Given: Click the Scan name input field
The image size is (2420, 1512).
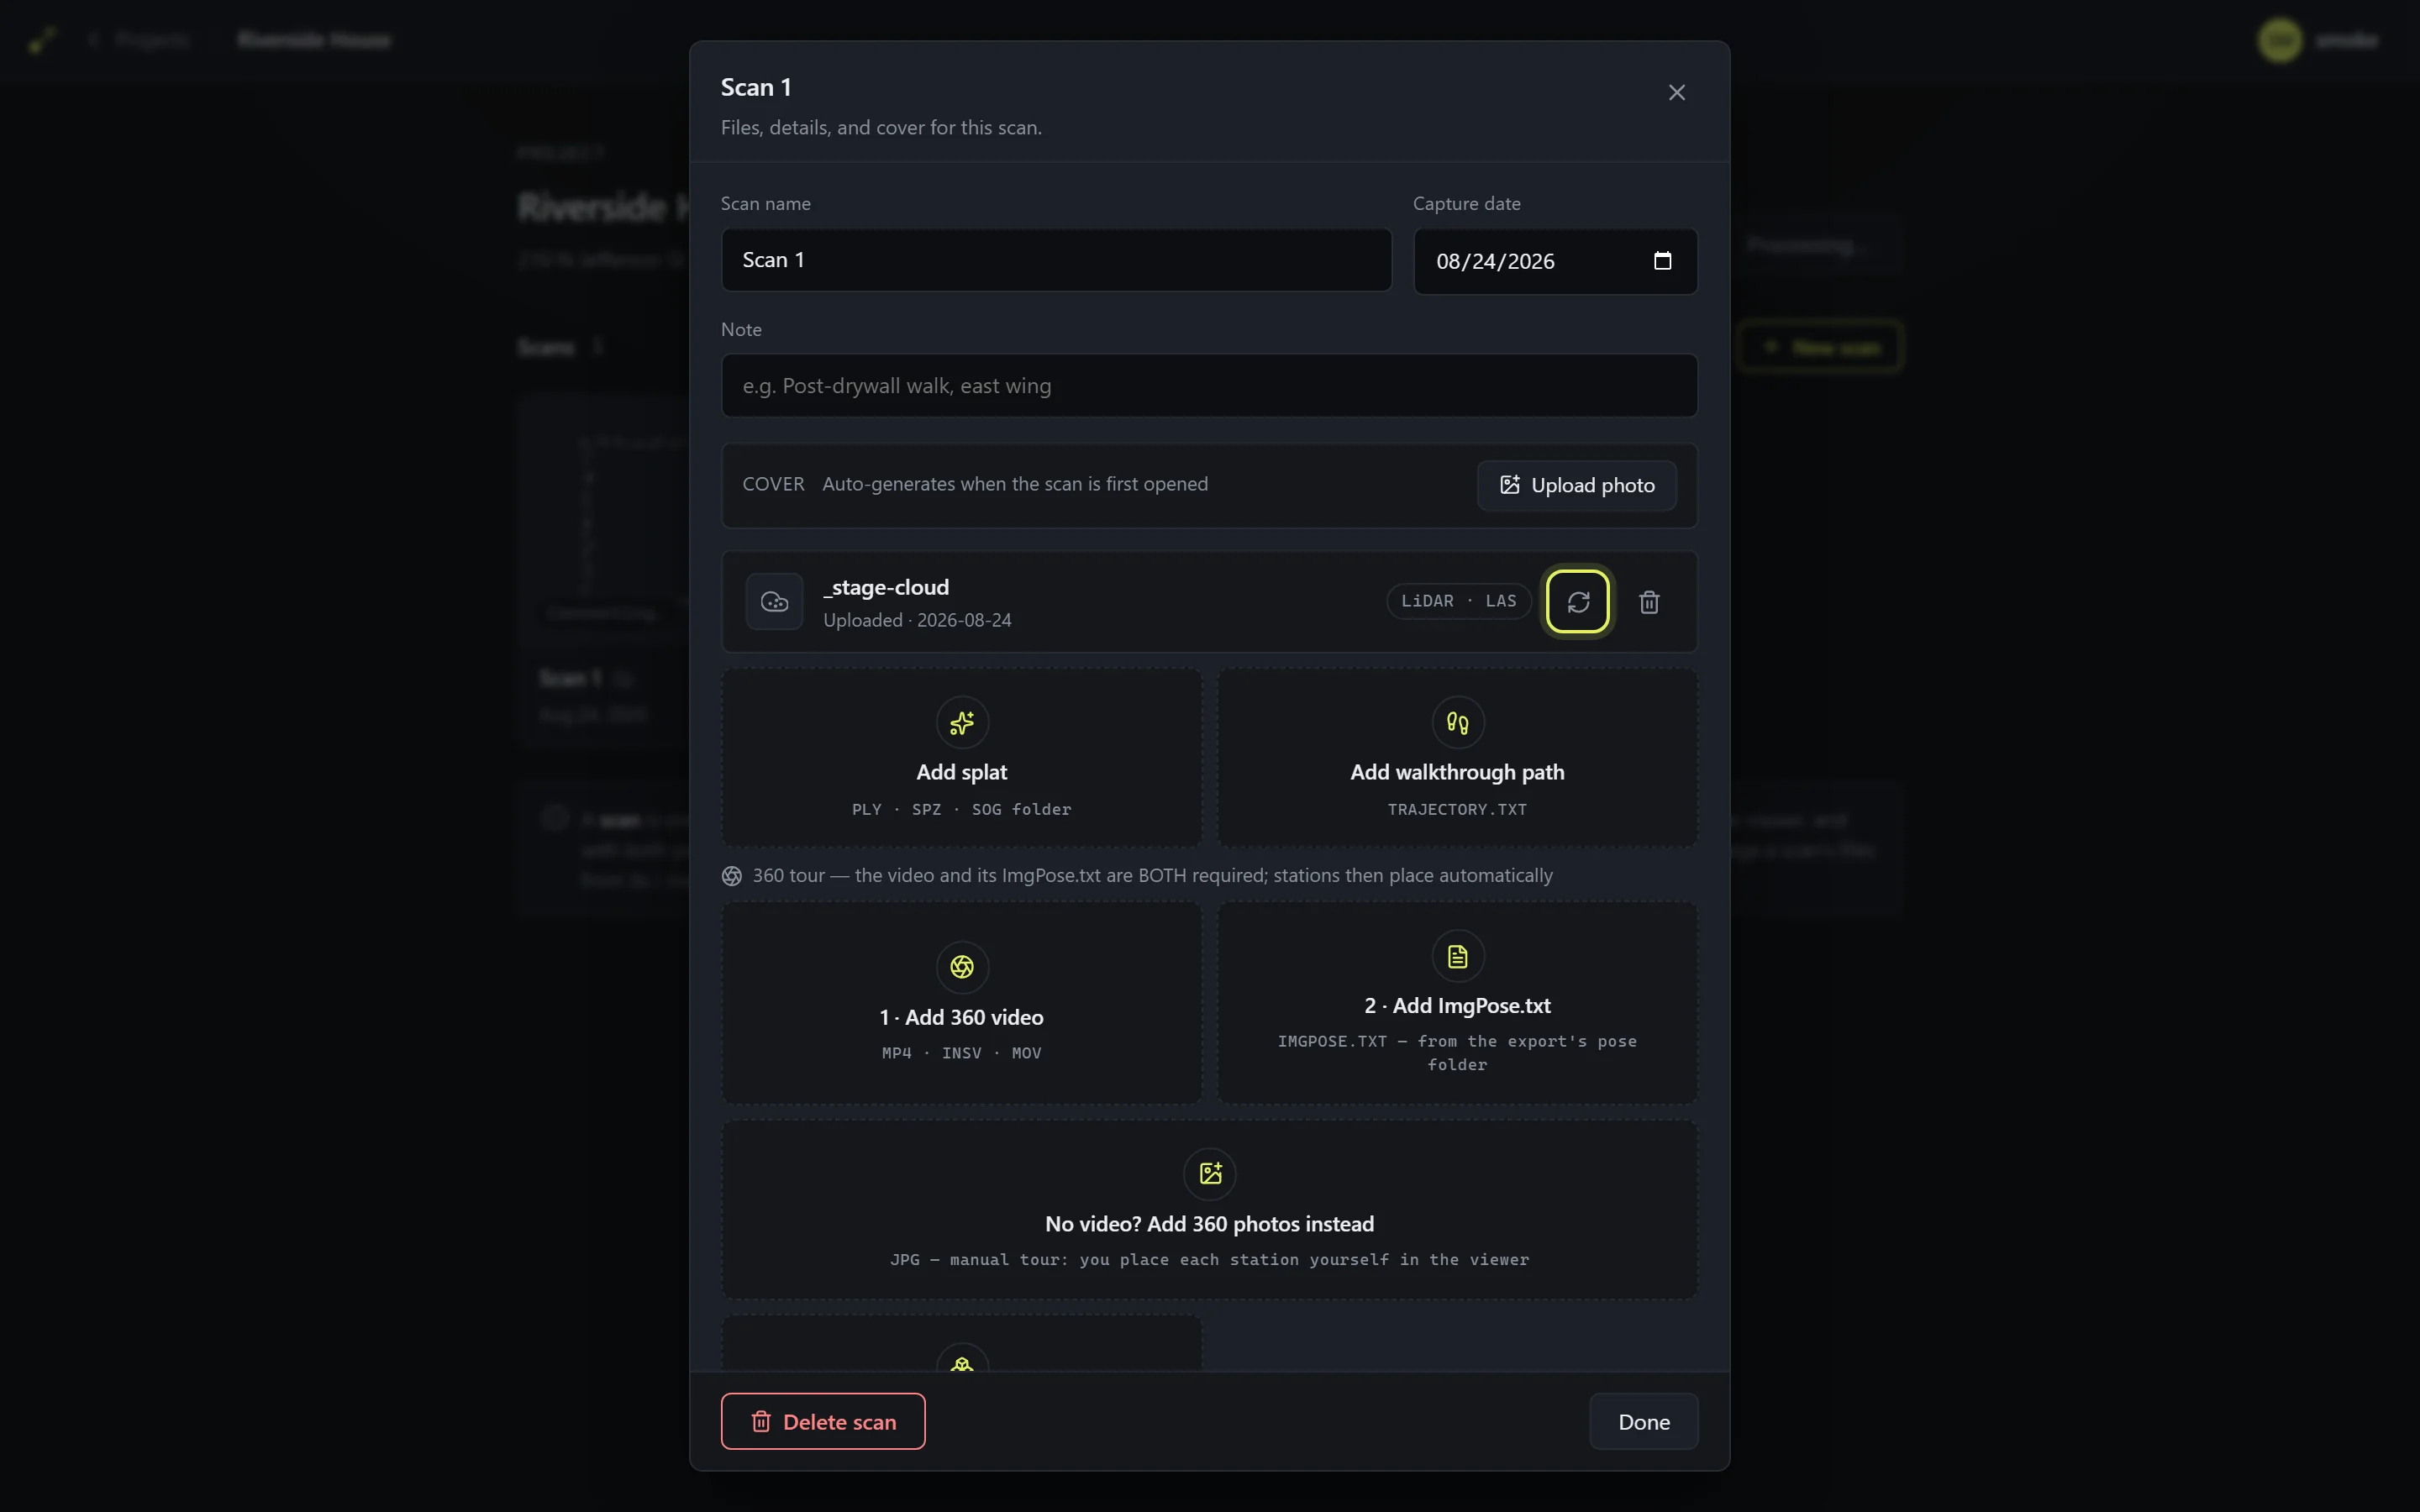Looking at the screenshot, I should (1056, 260).
